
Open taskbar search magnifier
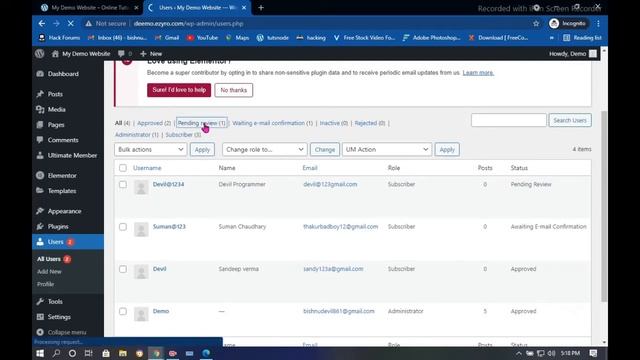tap(56, 353)
